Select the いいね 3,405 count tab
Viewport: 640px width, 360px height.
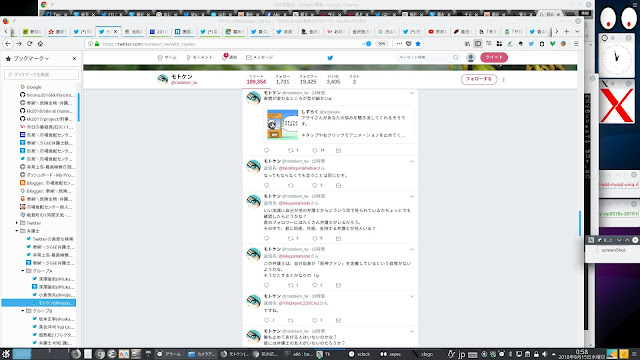pyautogui.click(x=333, y=79)
